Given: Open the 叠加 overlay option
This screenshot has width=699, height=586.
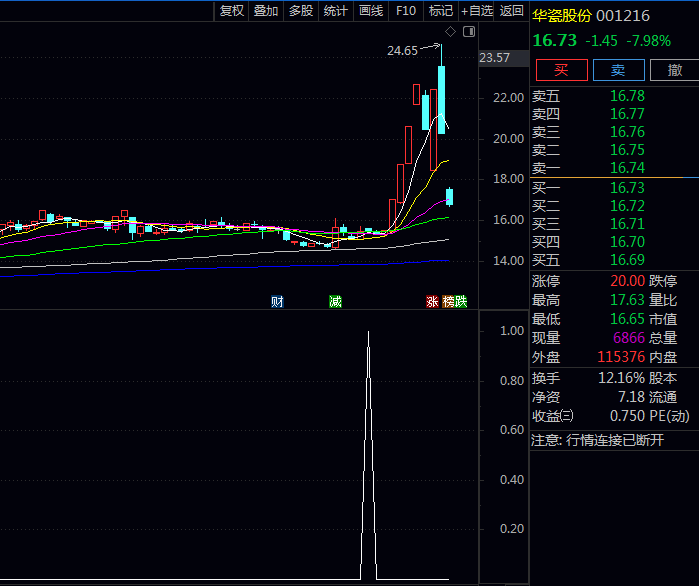Looking at the screenshot, I should [x=266, y=11].
